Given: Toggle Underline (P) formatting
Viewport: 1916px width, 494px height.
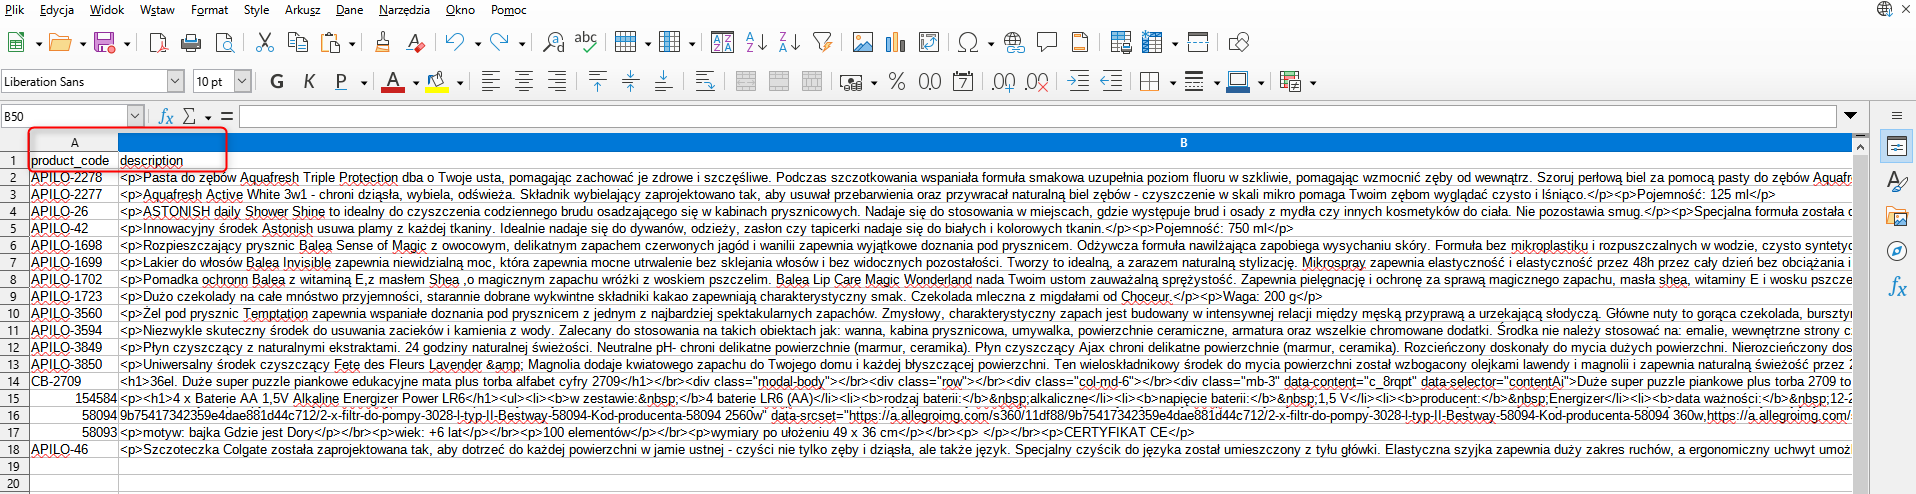Looking at the screenshot, I should (x=341, y=82).
